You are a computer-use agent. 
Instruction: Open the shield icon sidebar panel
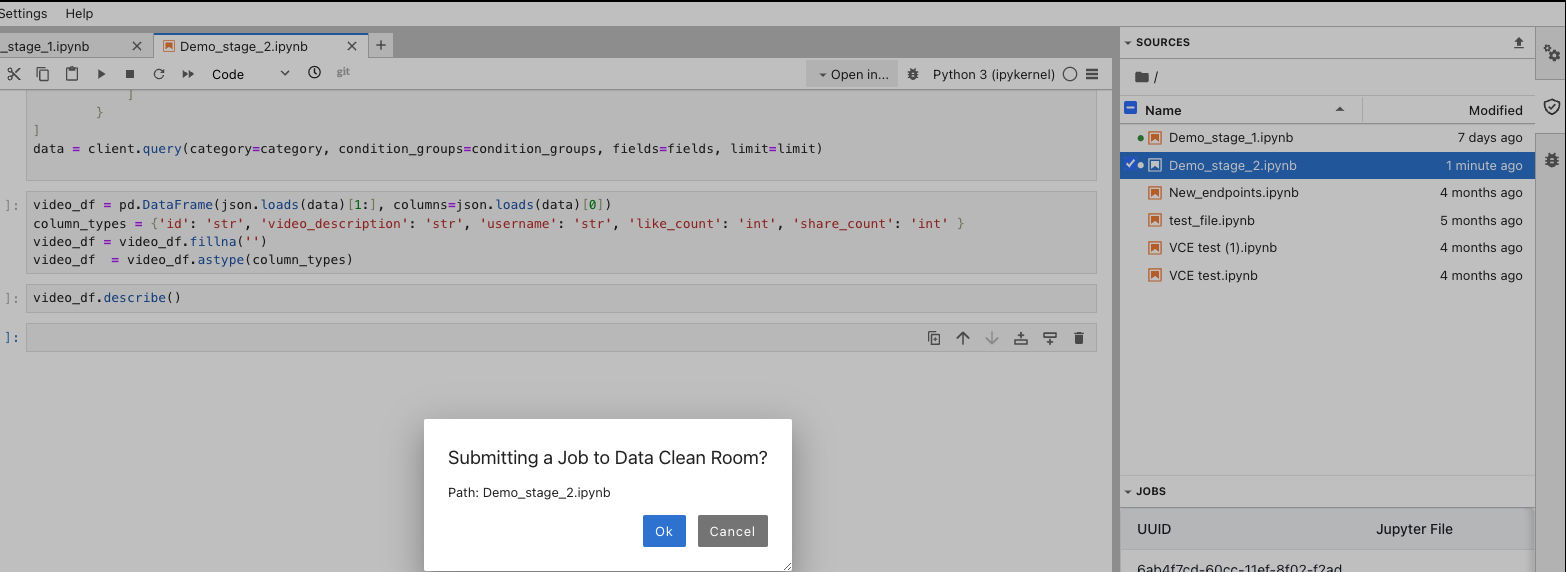[1551, 106]
